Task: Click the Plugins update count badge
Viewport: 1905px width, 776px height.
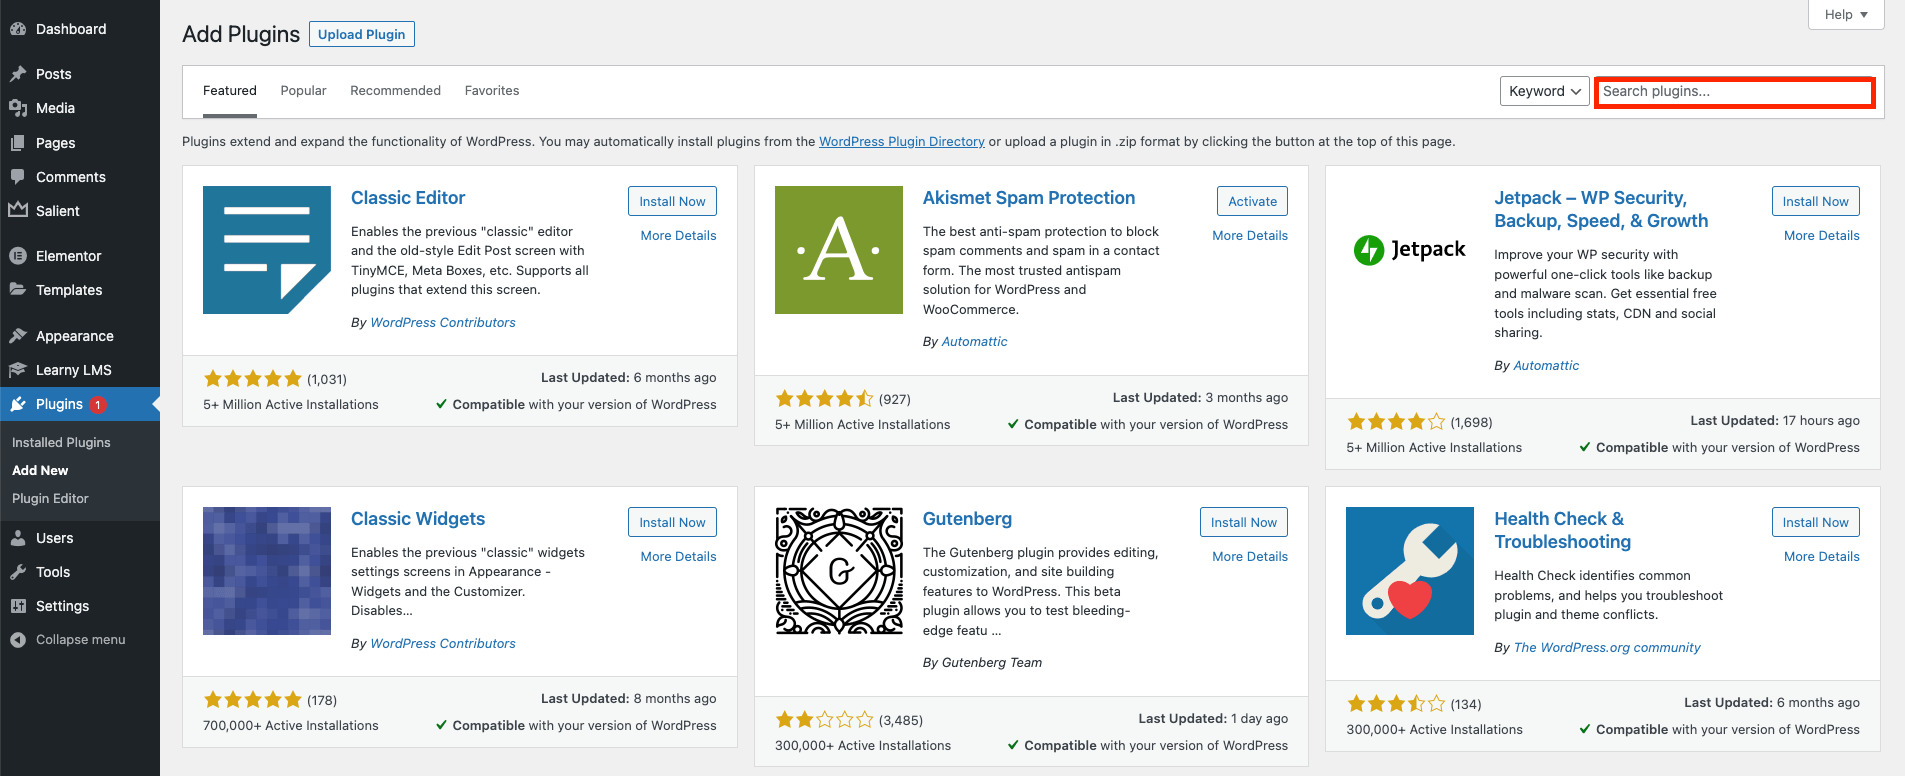Action: [x=98, y=405]
